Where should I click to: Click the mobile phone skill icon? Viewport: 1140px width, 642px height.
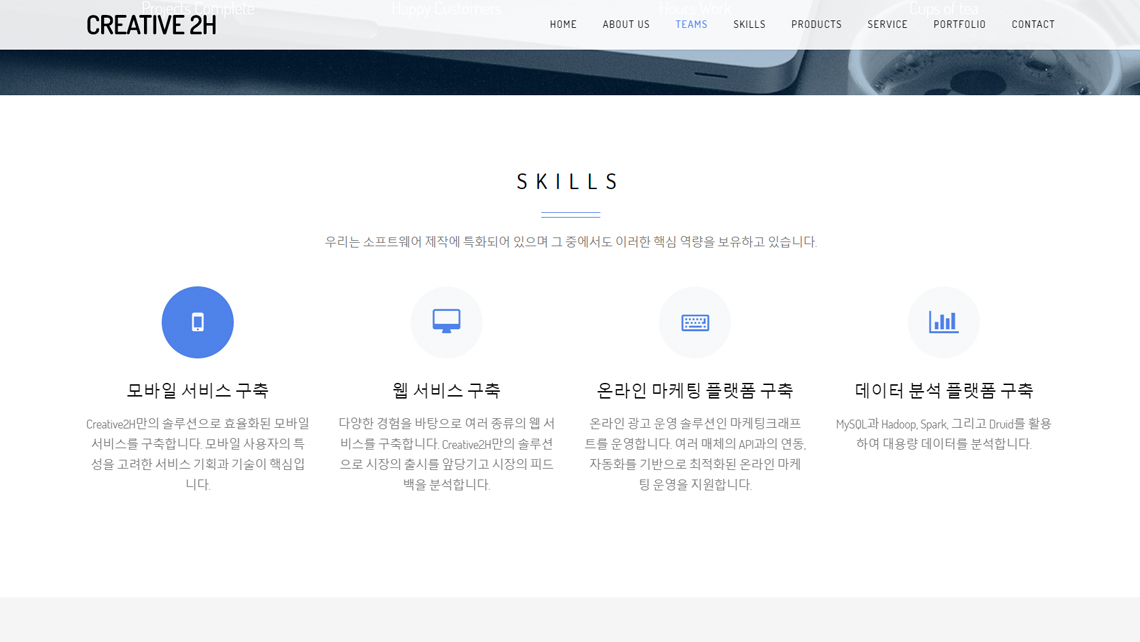pos(198,322)
